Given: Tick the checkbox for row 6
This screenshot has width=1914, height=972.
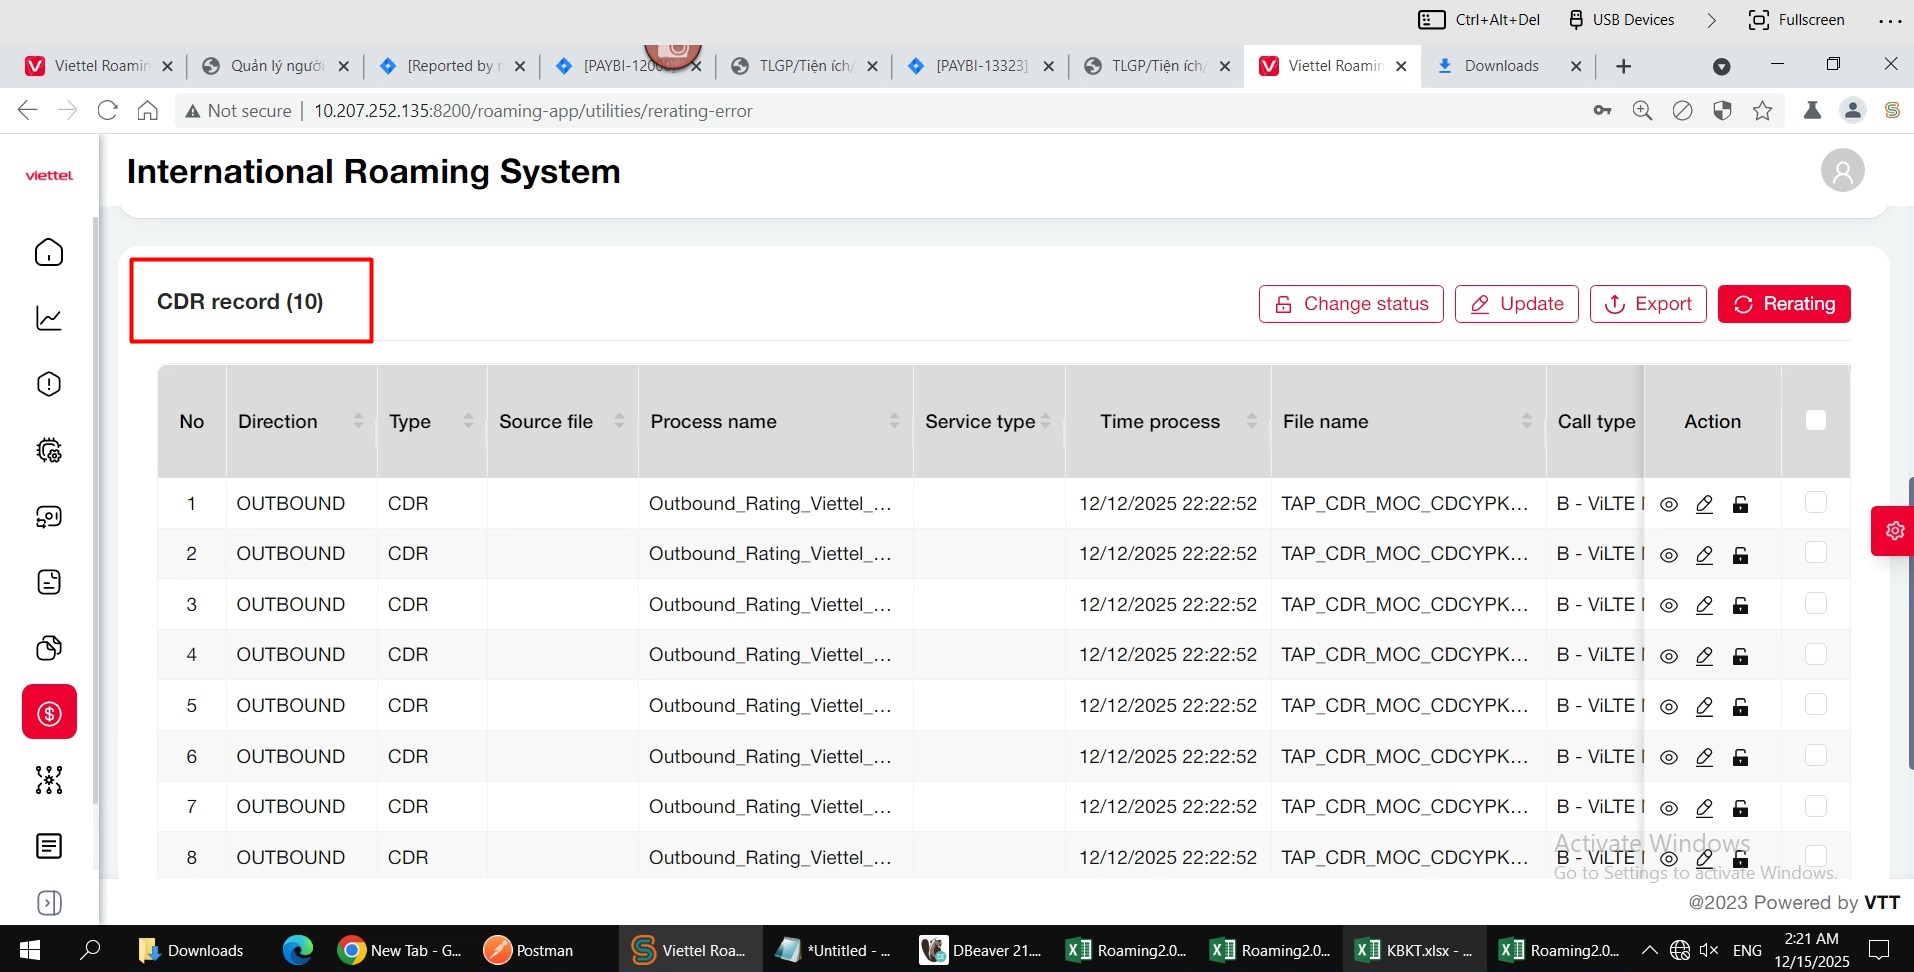Looking at the screenshot, I should [1815, 756].
